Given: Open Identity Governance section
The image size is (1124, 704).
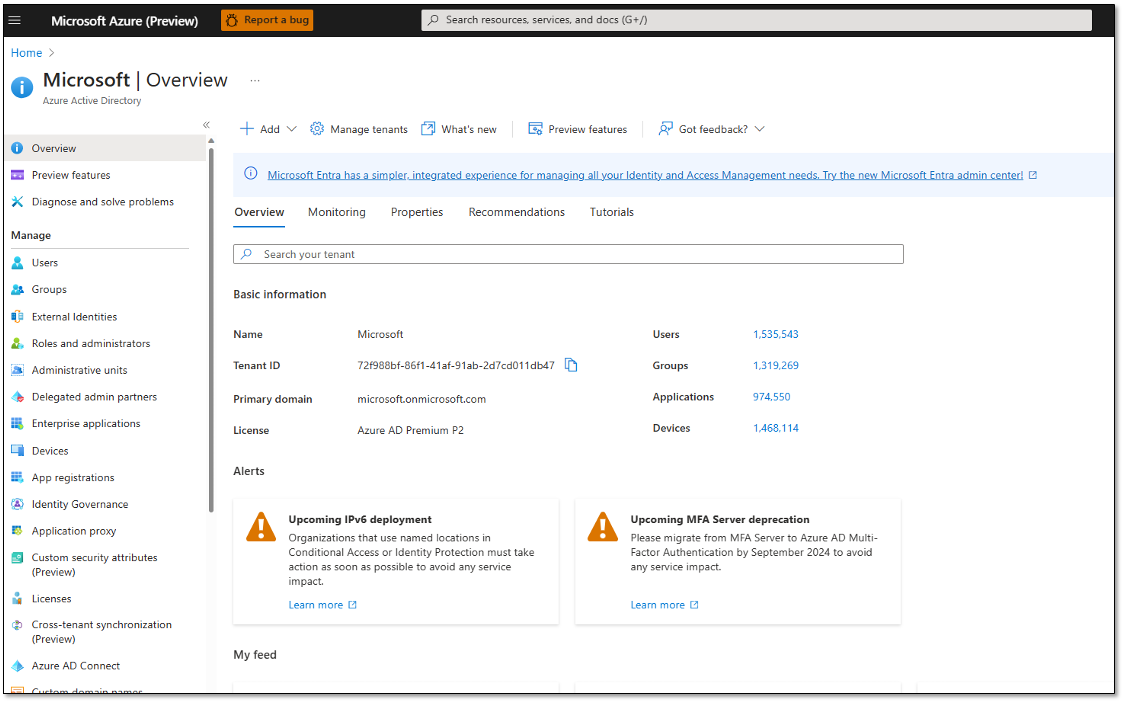Looking at the screenshot, I should [80, 504].
